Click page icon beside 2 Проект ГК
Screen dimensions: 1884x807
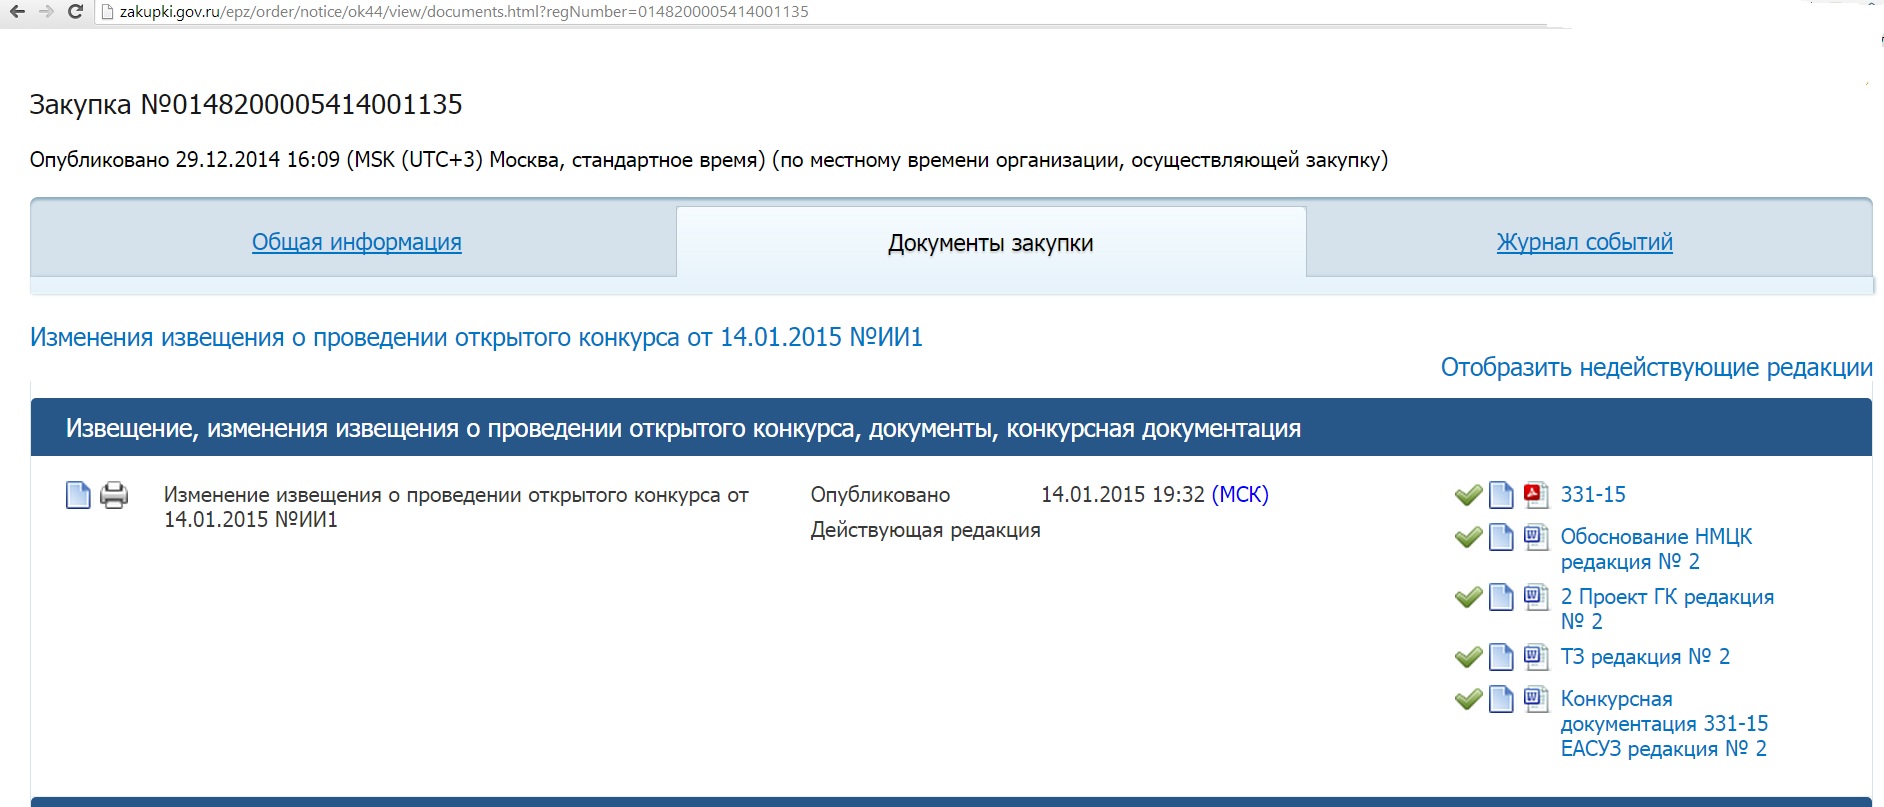pyautogui.click(x=1501, y=597)
